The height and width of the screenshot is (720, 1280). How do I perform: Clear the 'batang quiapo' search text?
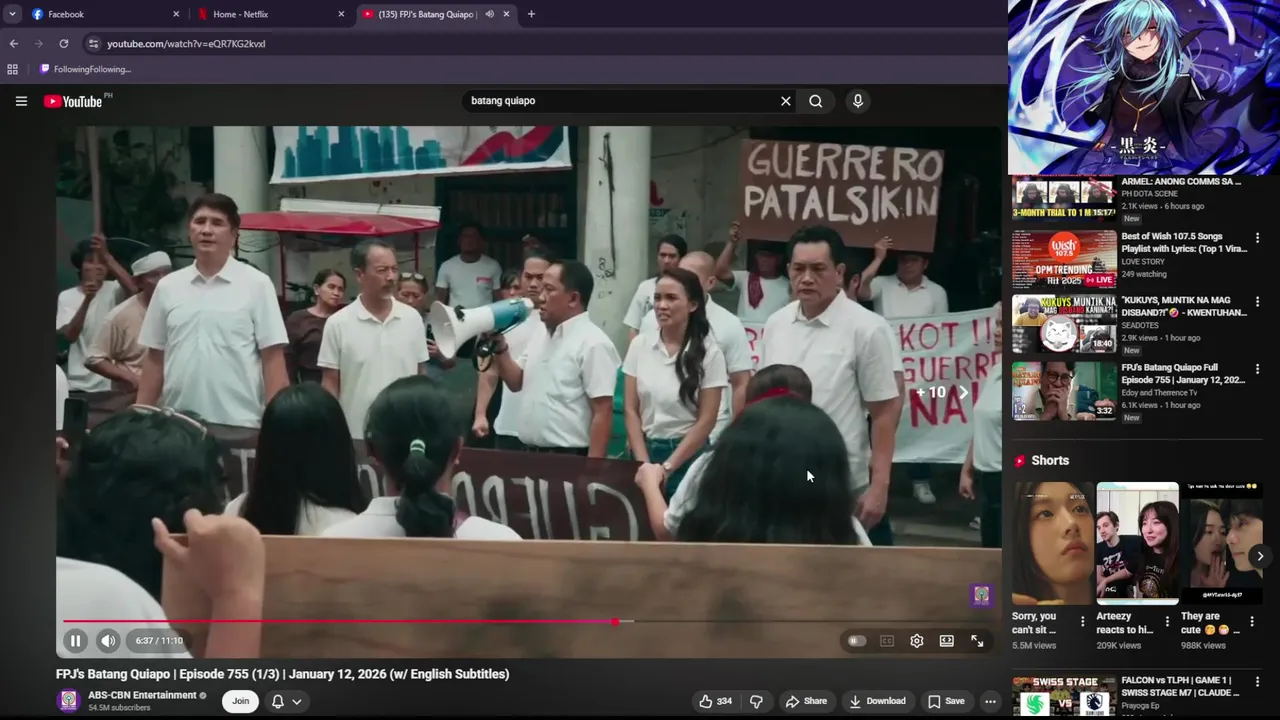pyautogui.click(x=785, y=101)
